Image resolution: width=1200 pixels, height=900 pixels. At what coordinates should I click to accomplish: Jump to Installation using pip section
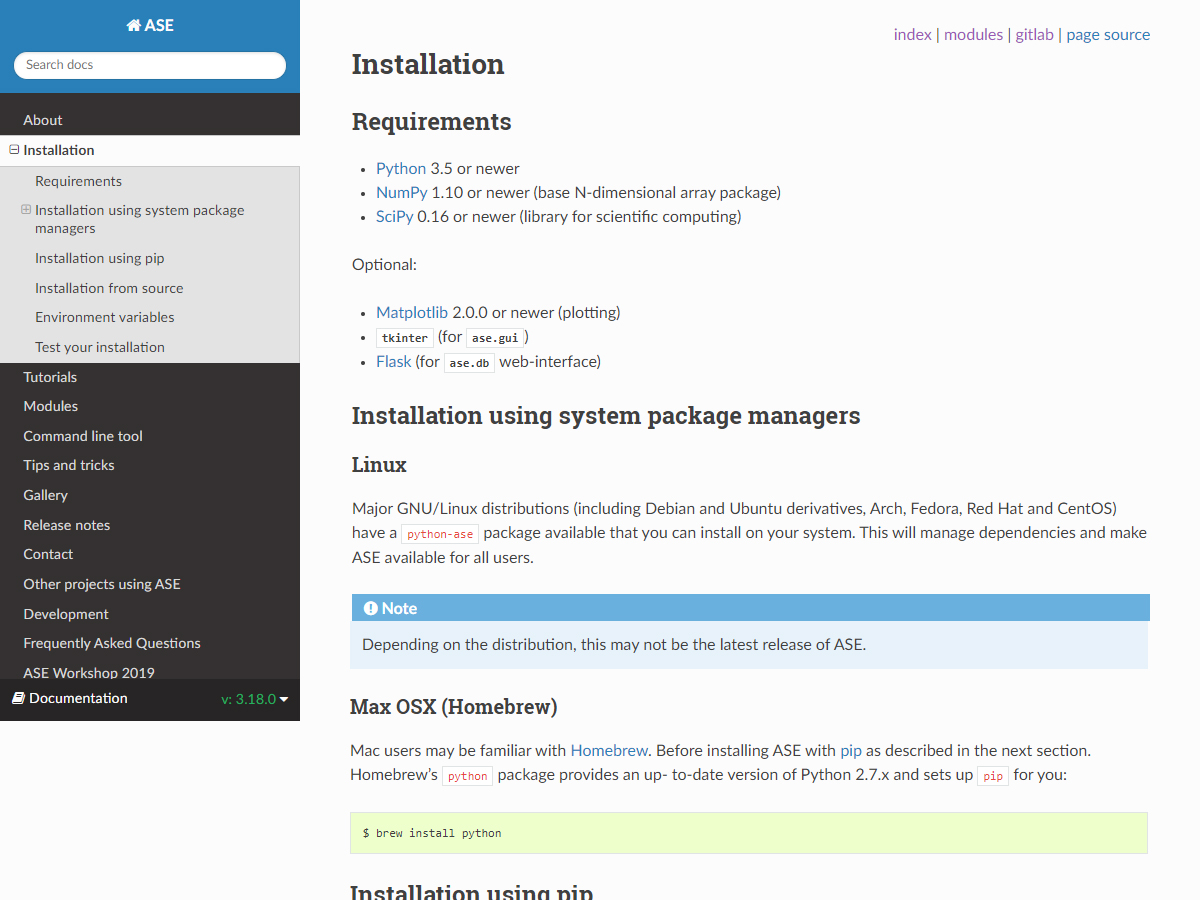tap(99, 258)
